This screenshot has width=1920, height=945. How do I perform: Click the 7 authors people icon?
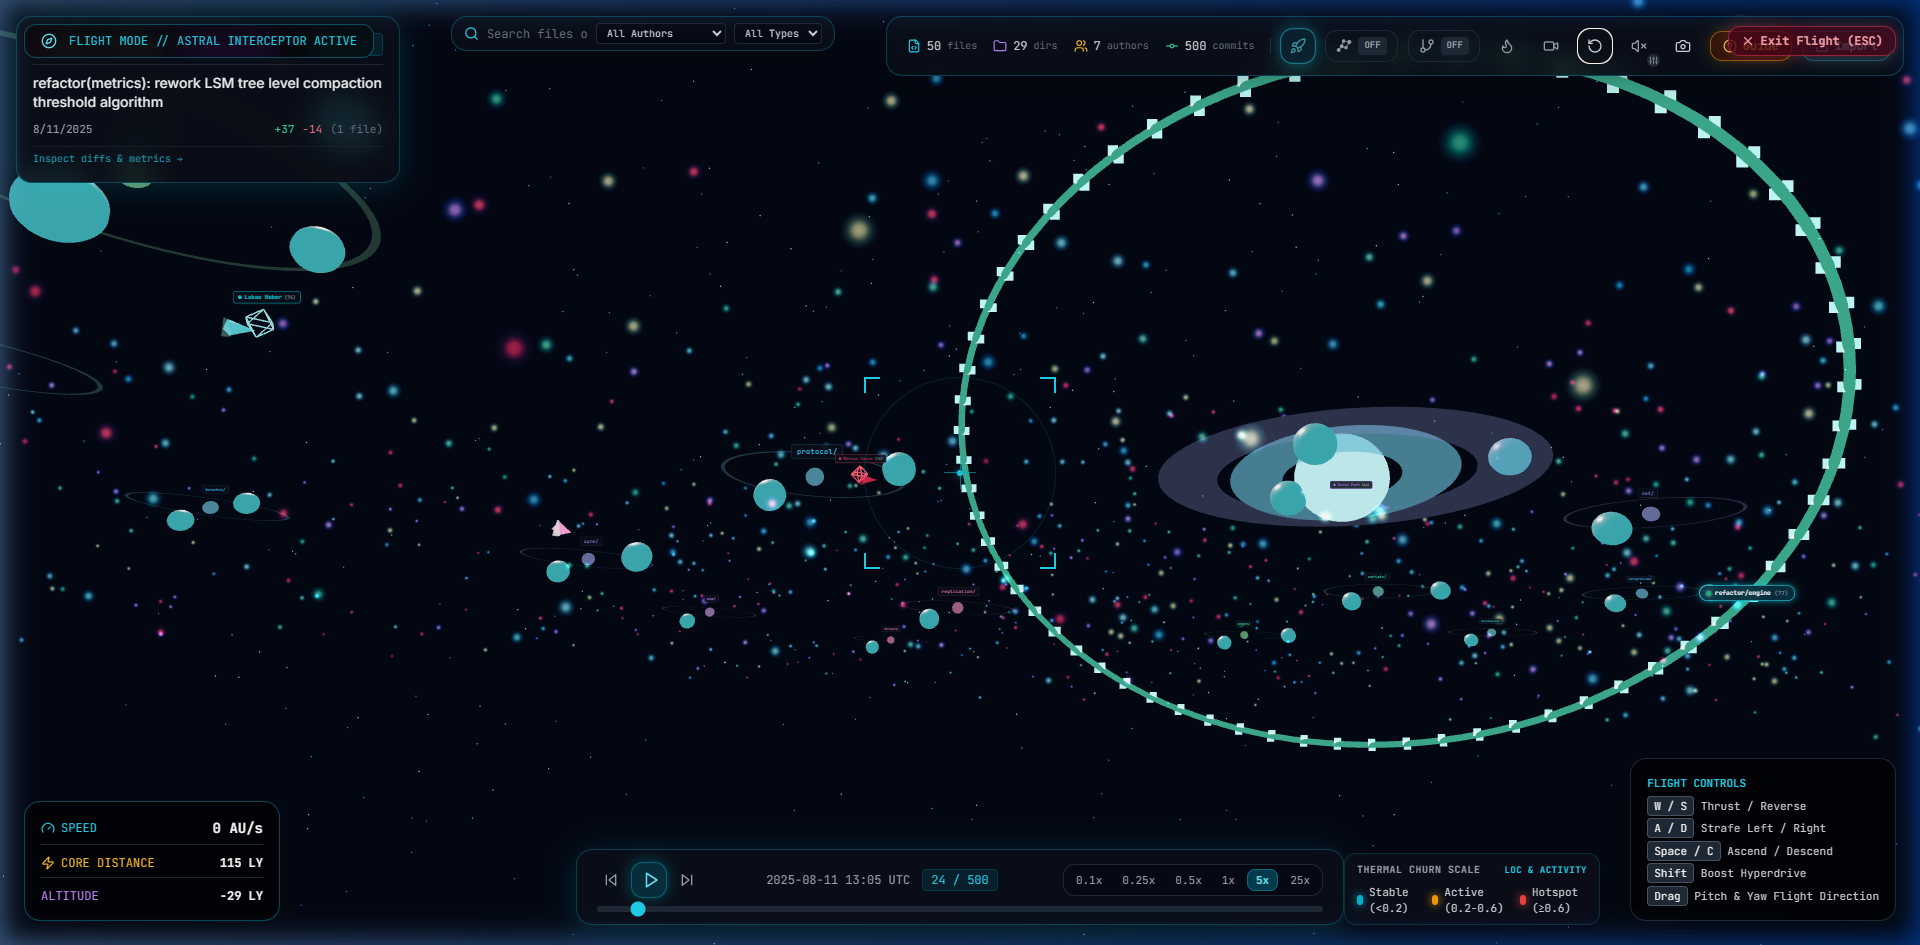tap(1081, 46)
